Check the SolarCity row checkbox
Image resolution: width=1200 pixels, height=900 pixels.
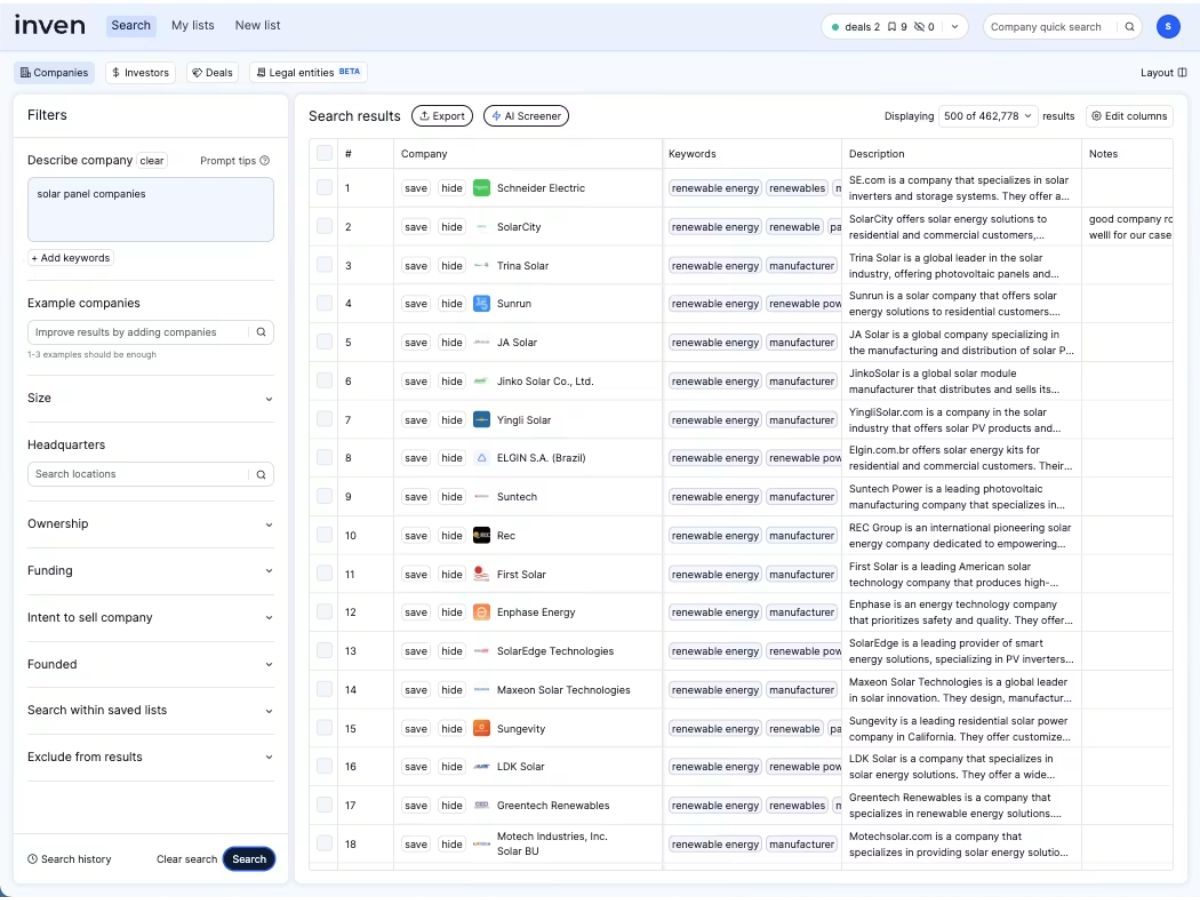(324, 226)
